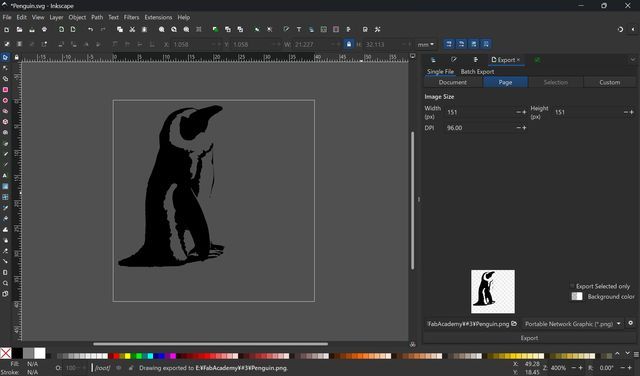Open Background color swatch
Image resolution: width=640 pixels, height=376 pixels.
pos(577,296)
